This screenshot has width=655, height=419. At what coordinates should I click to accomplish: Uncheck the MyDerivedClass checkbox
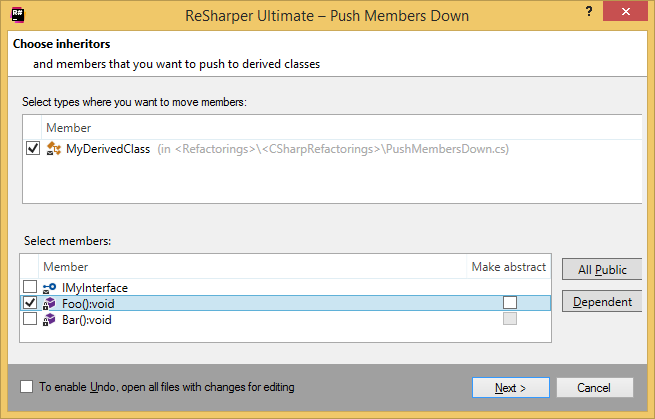pyautogui.click(x=33, y=149)
